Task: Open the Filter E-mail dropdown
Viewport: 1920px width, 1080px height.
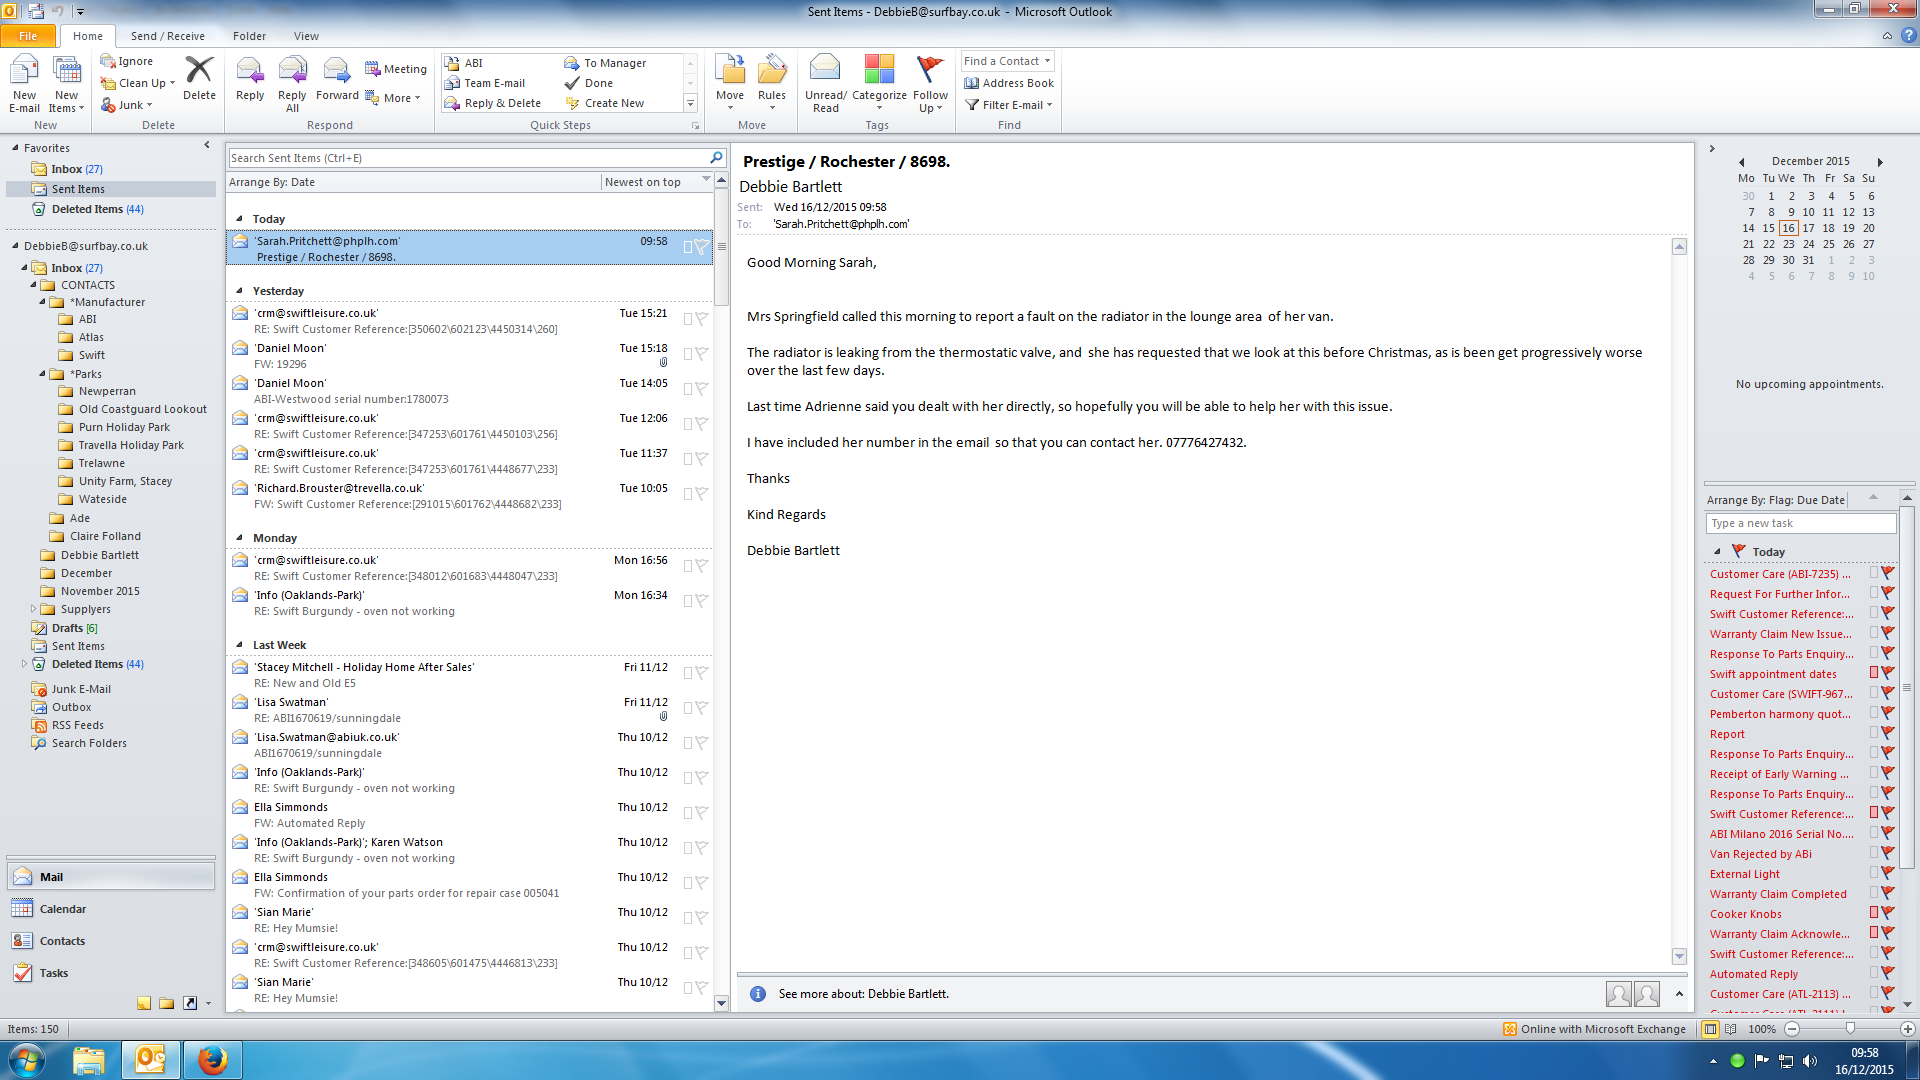Action: coord(1009,105)
